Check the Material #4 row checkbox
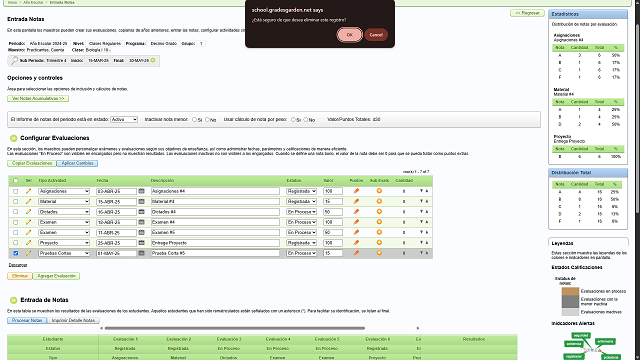The height and width of the screenshot is (360, 640). click(16, 201)
